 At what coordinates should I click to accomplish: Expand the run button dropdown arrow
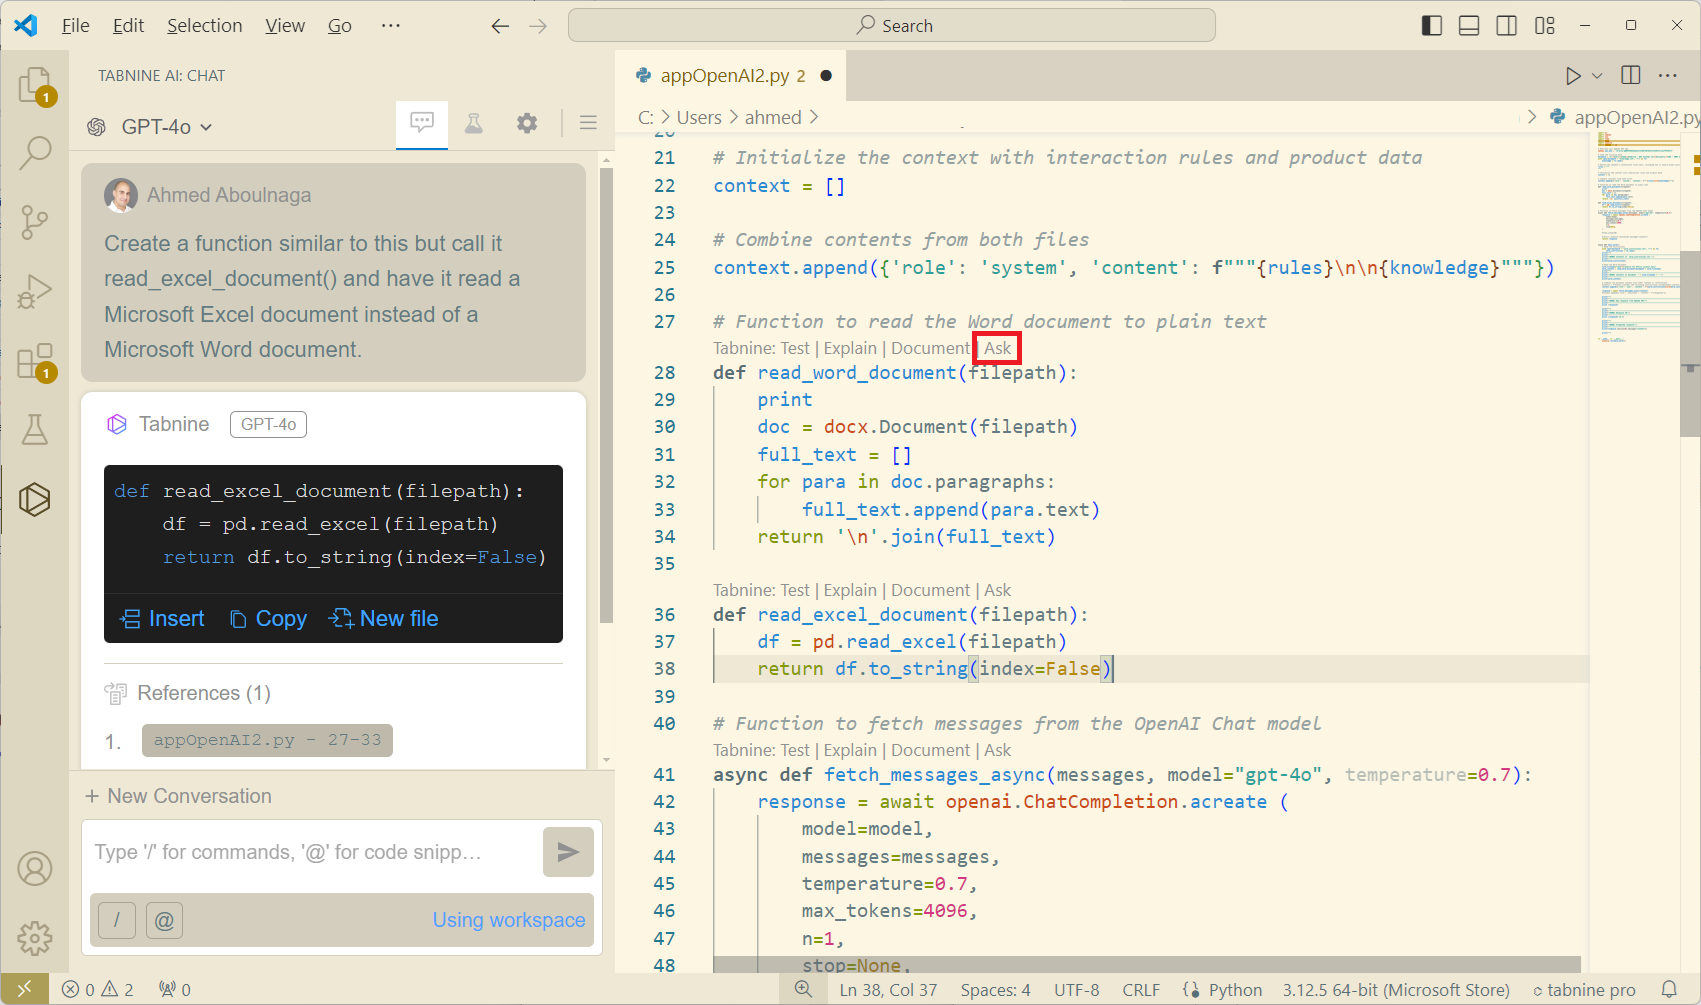coord(1597,76)
